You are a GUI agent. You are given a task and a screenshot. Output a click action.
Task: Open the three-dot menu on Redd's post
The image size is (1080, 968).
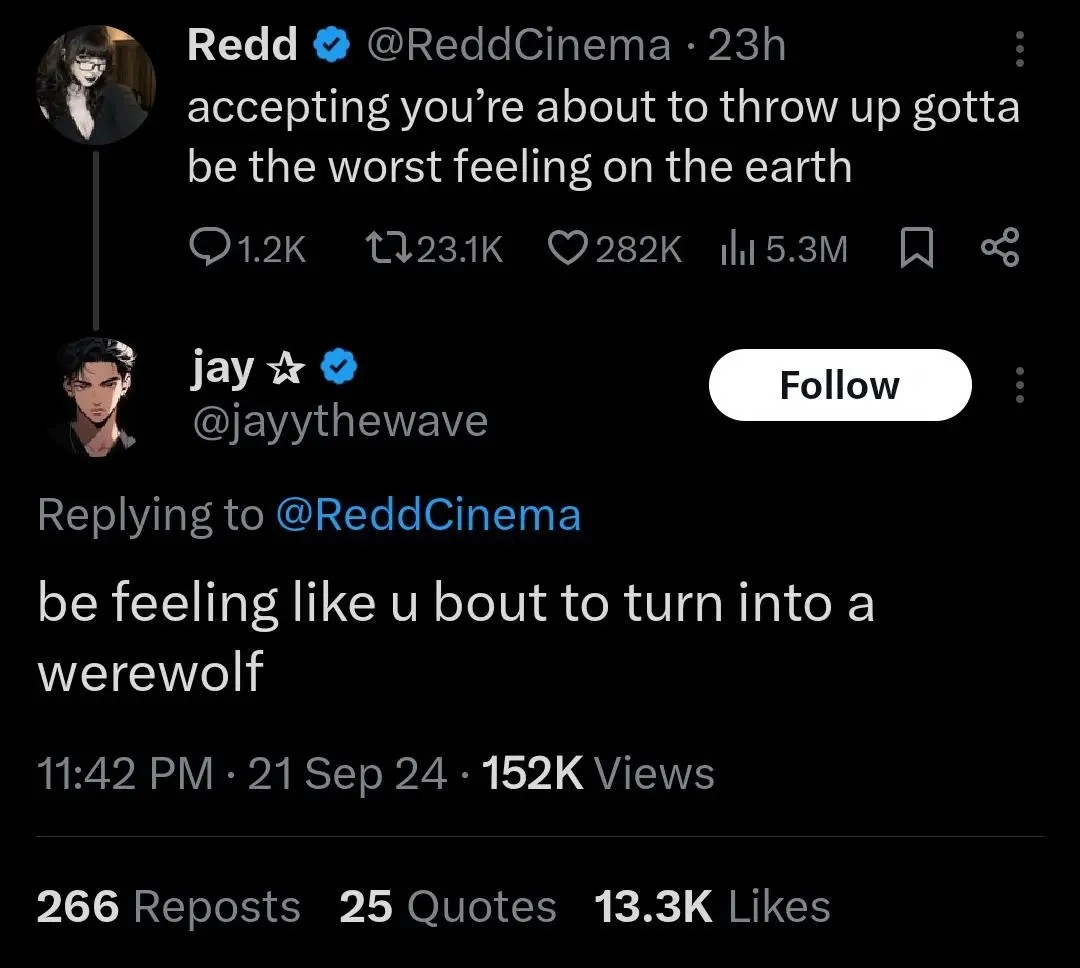click(1019, 47)
